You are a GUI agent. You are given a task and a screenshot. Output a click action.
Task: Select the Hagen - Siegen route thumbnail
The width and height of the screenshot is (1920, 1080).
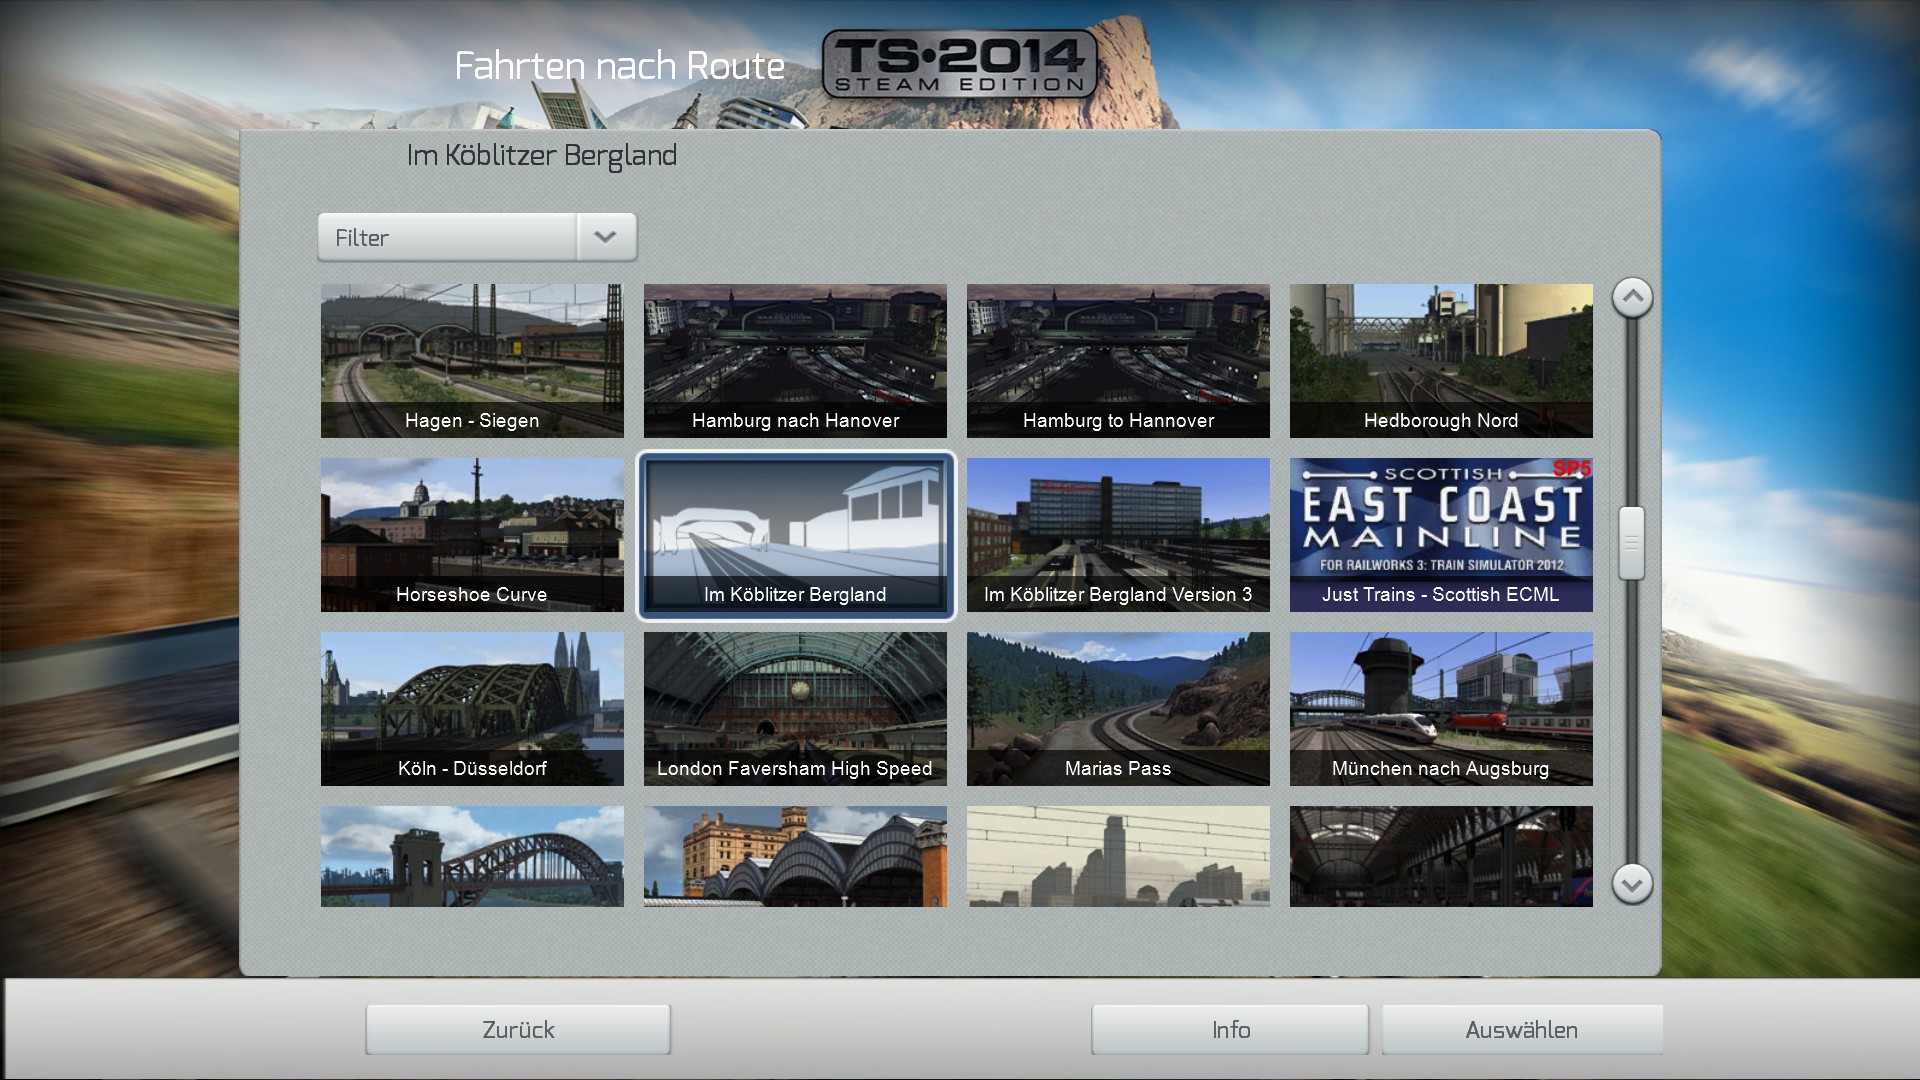pyautogui.click(x=472, y=360)
